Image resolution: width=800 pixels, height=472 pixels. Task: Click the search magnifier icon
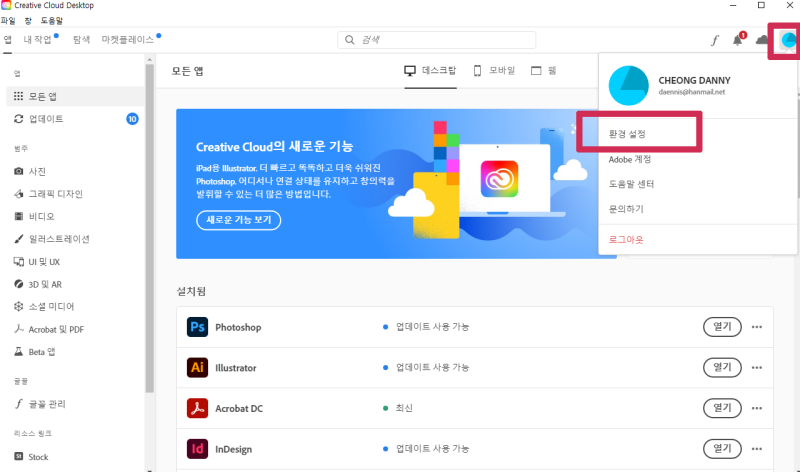pos(349,40)
